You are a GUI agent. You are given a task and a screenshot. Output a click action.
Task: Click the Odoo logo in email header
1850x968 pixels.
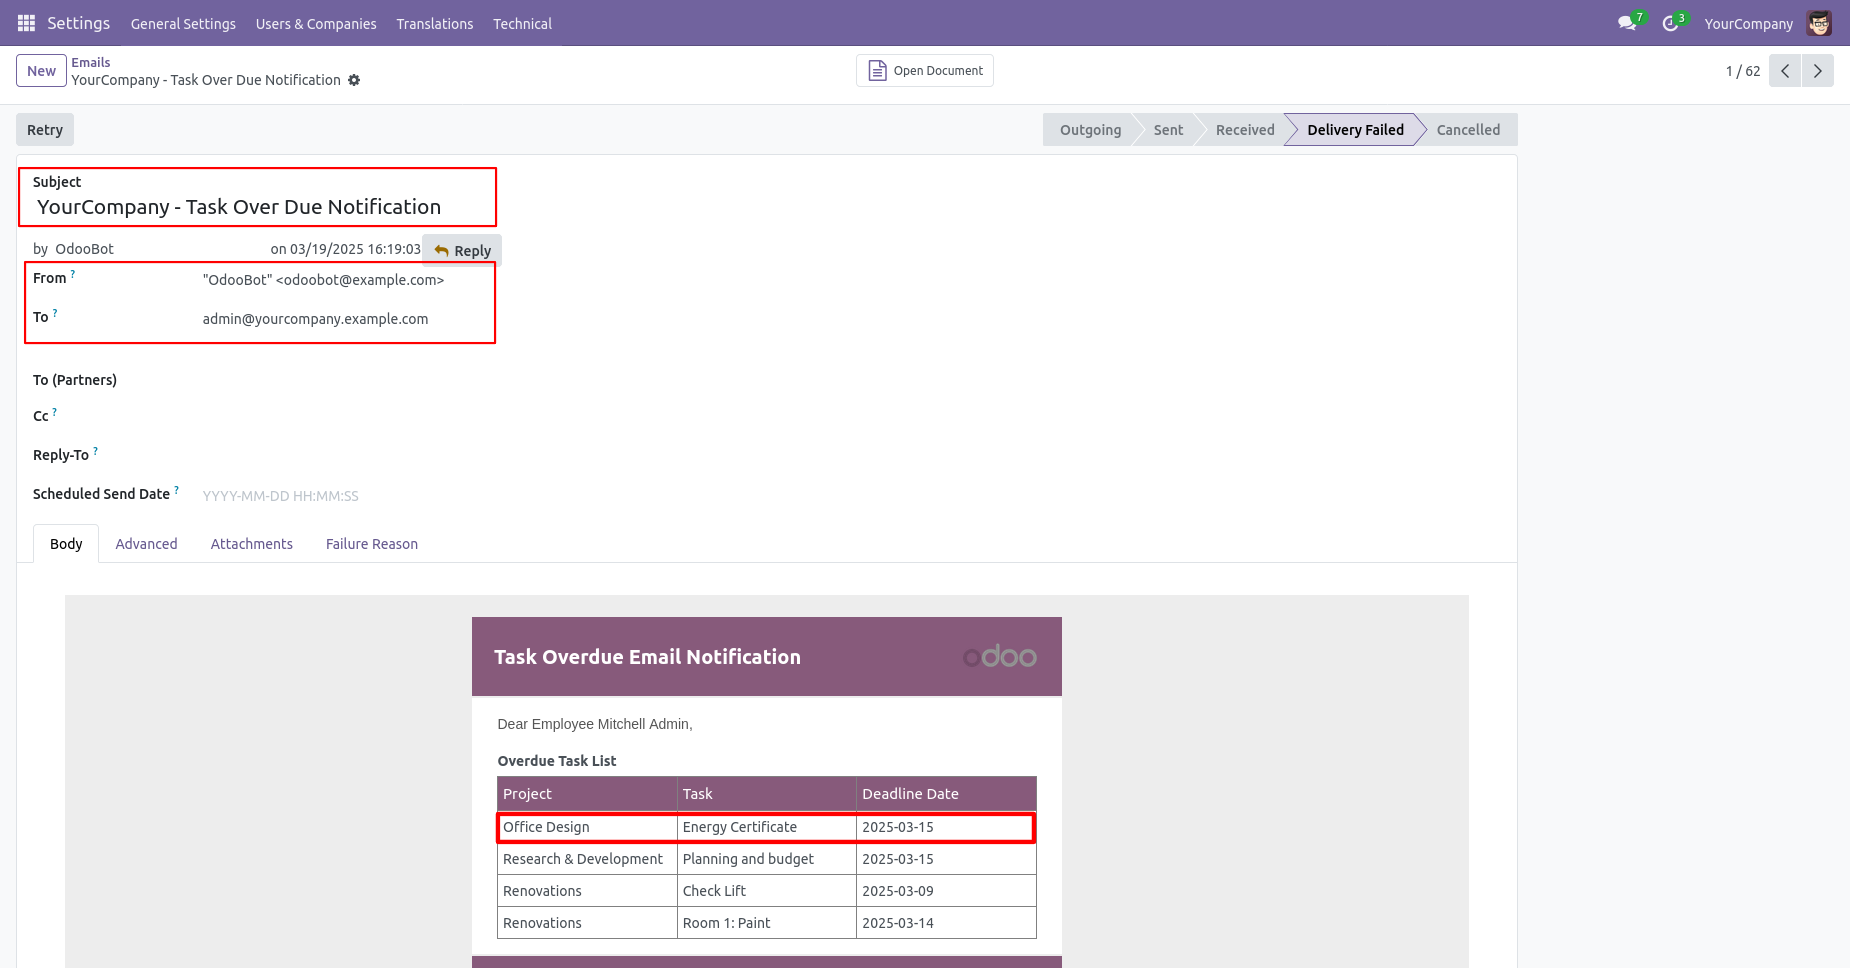(x=999, y=657)
